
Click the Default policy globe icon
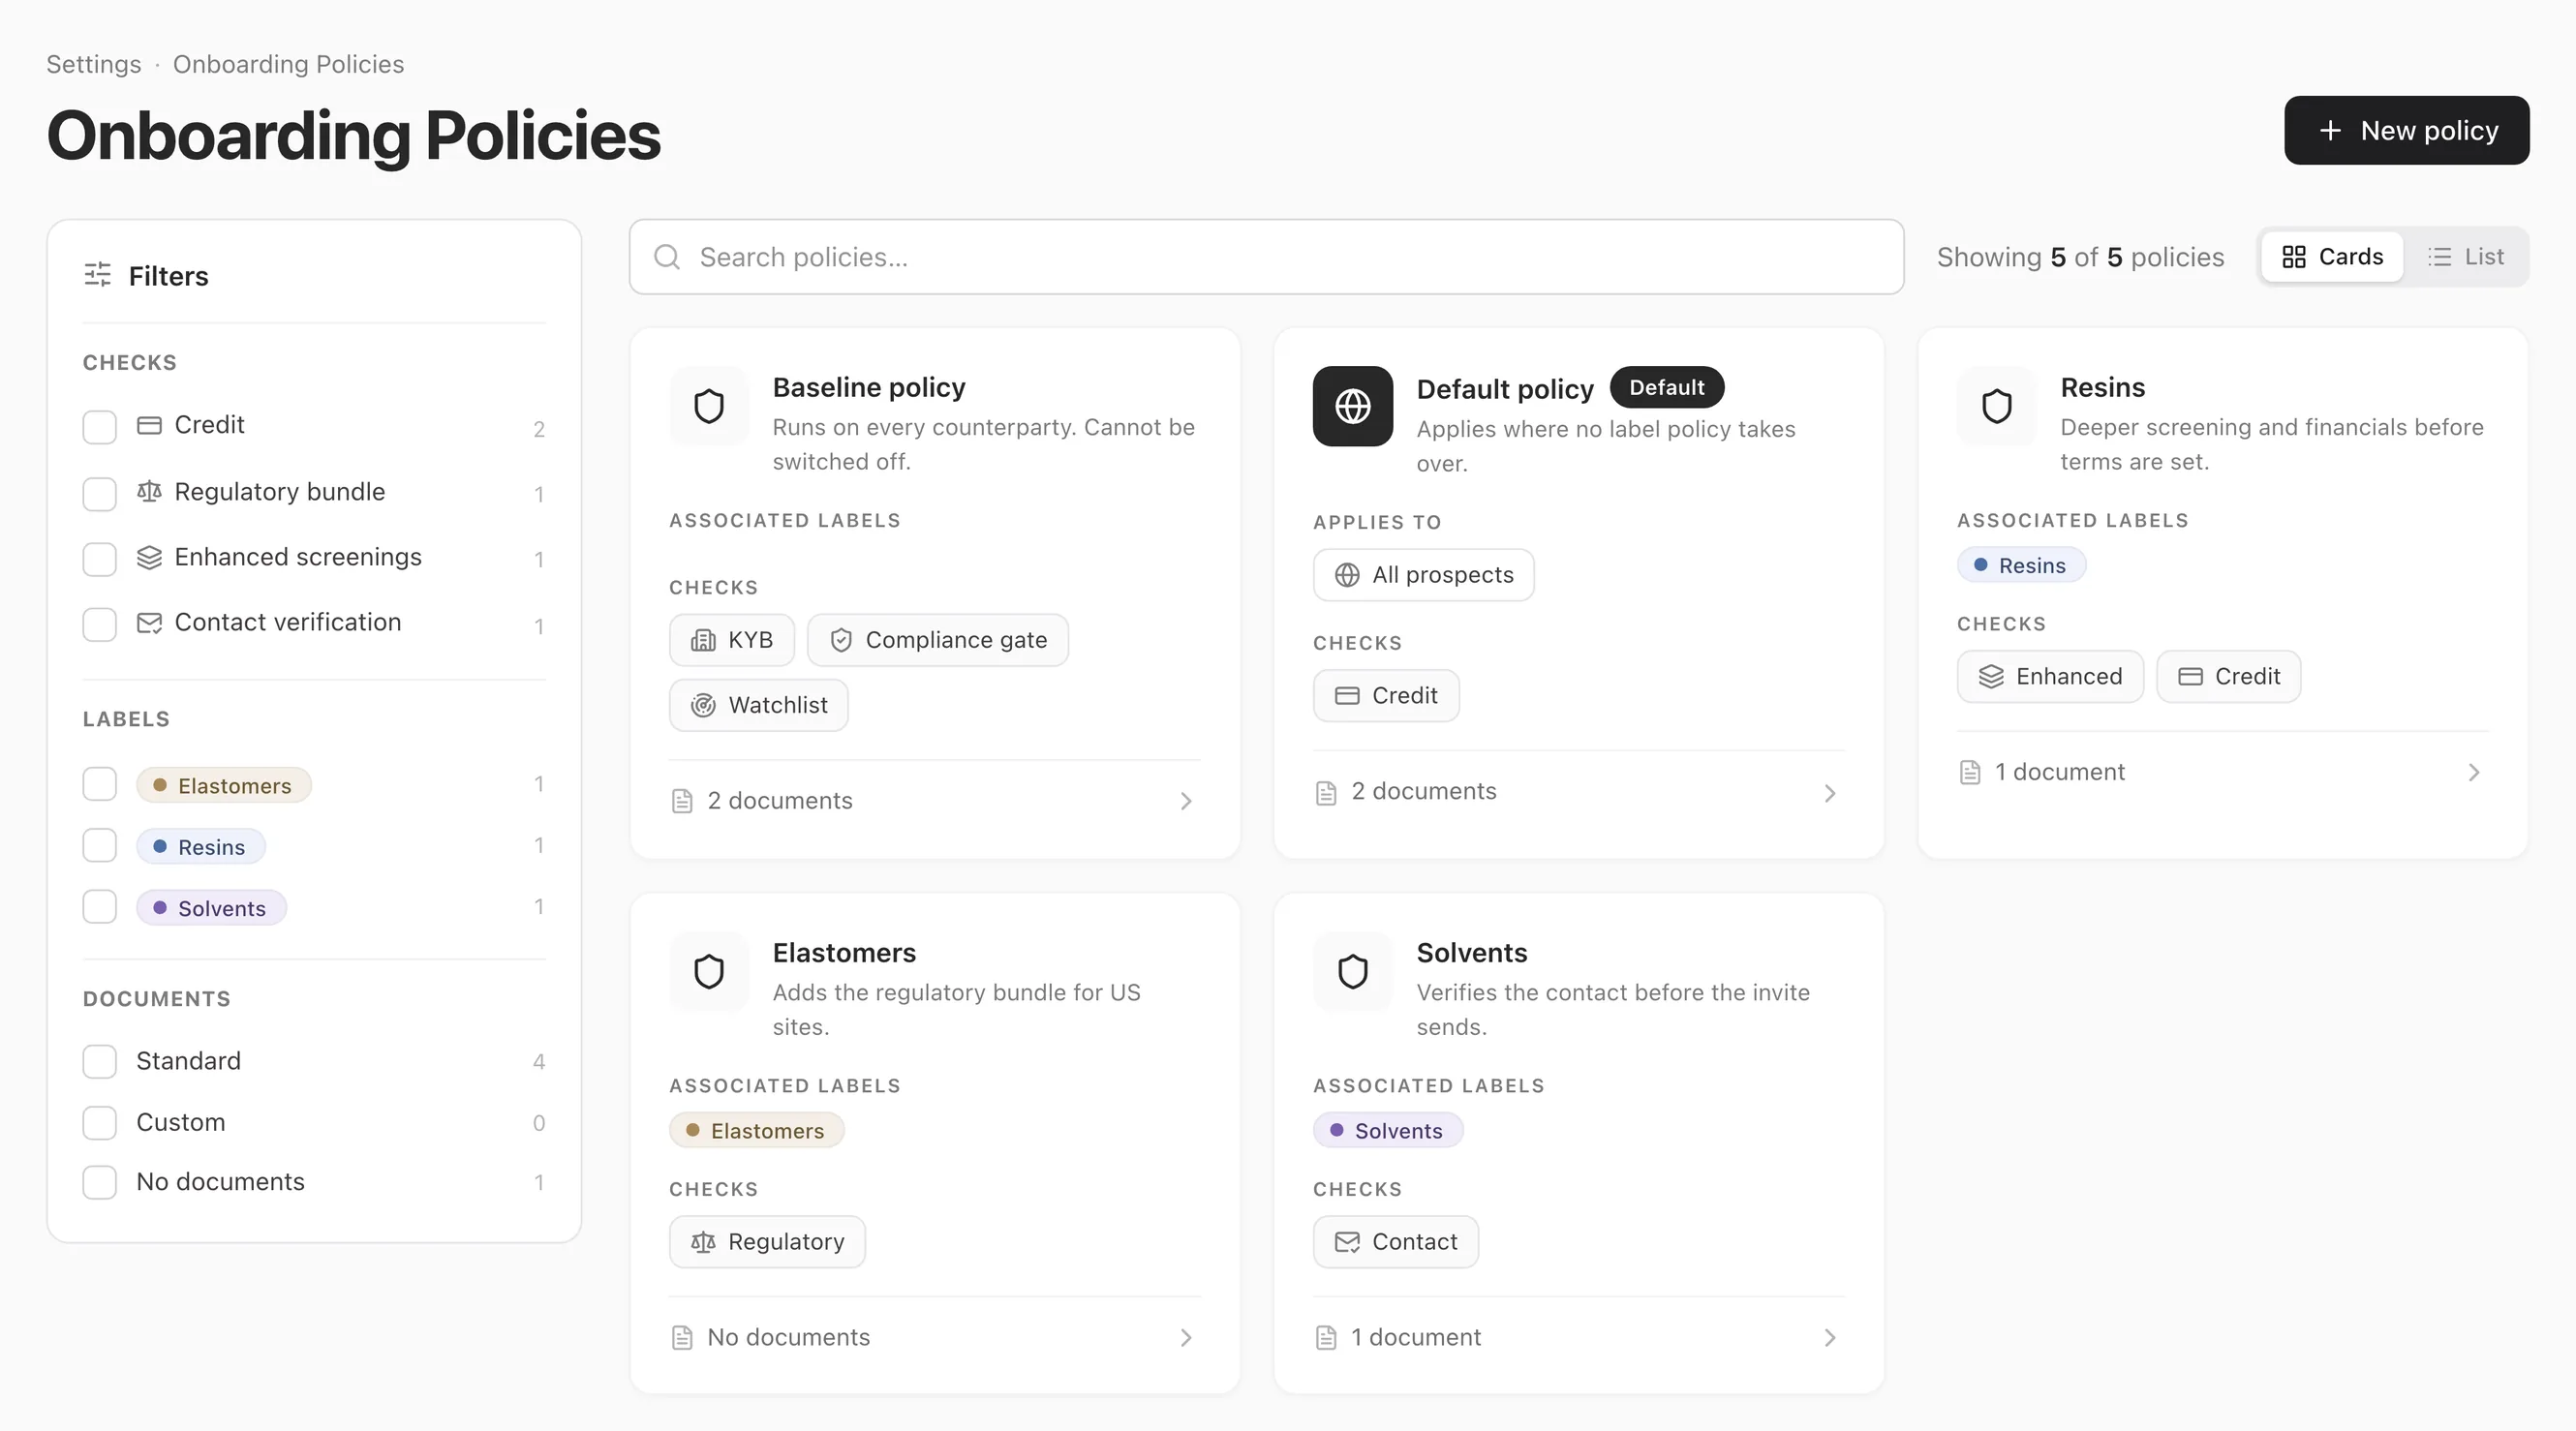coord(1352,406)
